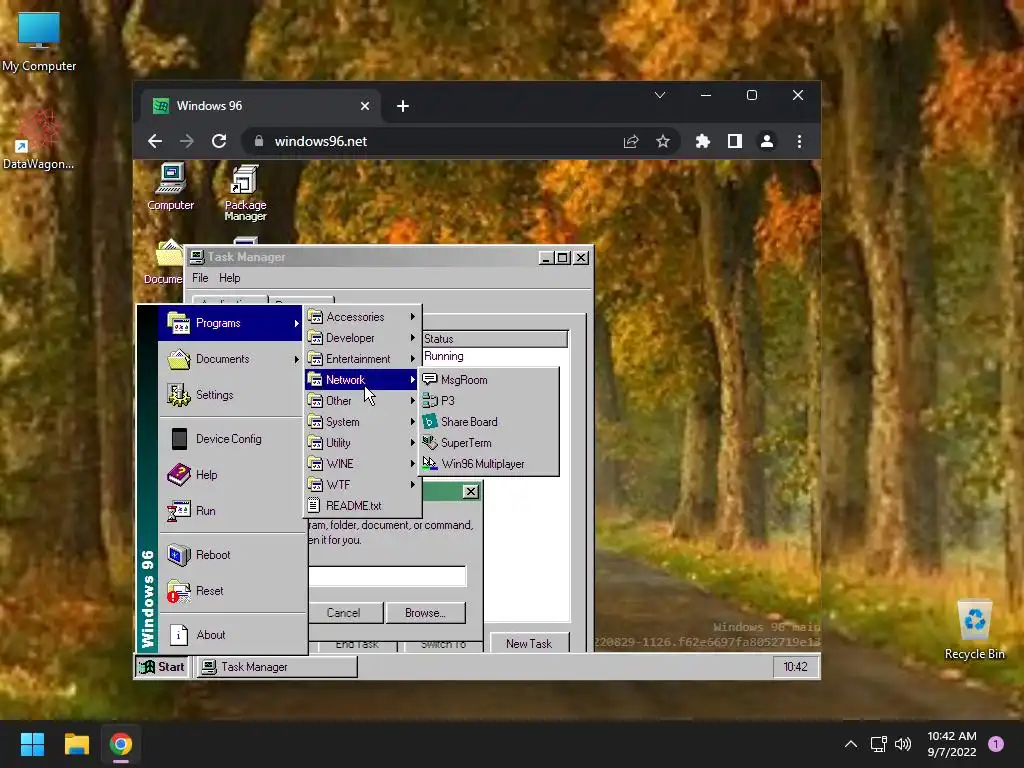Screen dimensions: 1024x768
Task: Show hidden system tray icons
Action: (x=850, y=744)
